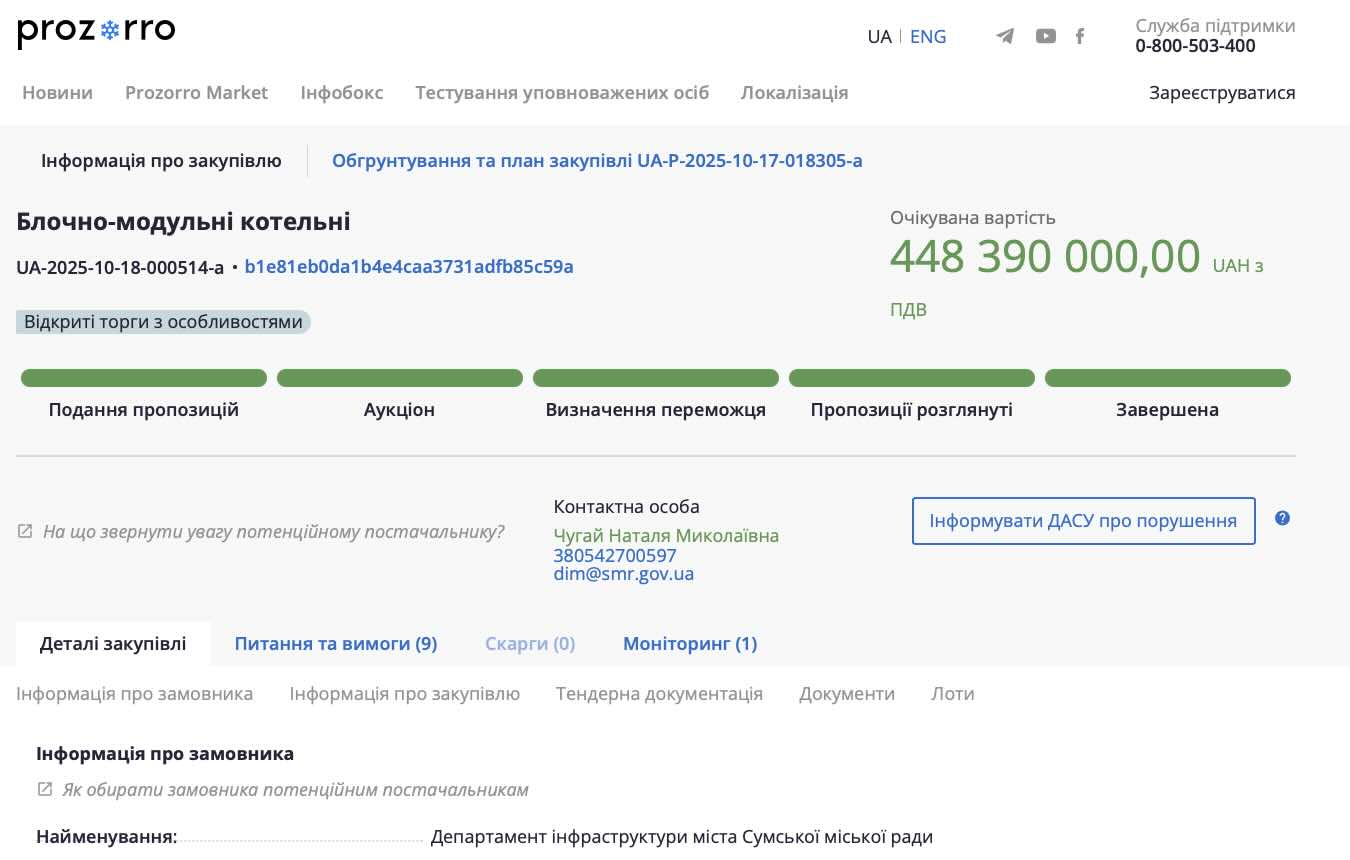The image size is (1350, 860).
Task: Jump to Тендерна документація section anchor
Action: pos(659,694)
